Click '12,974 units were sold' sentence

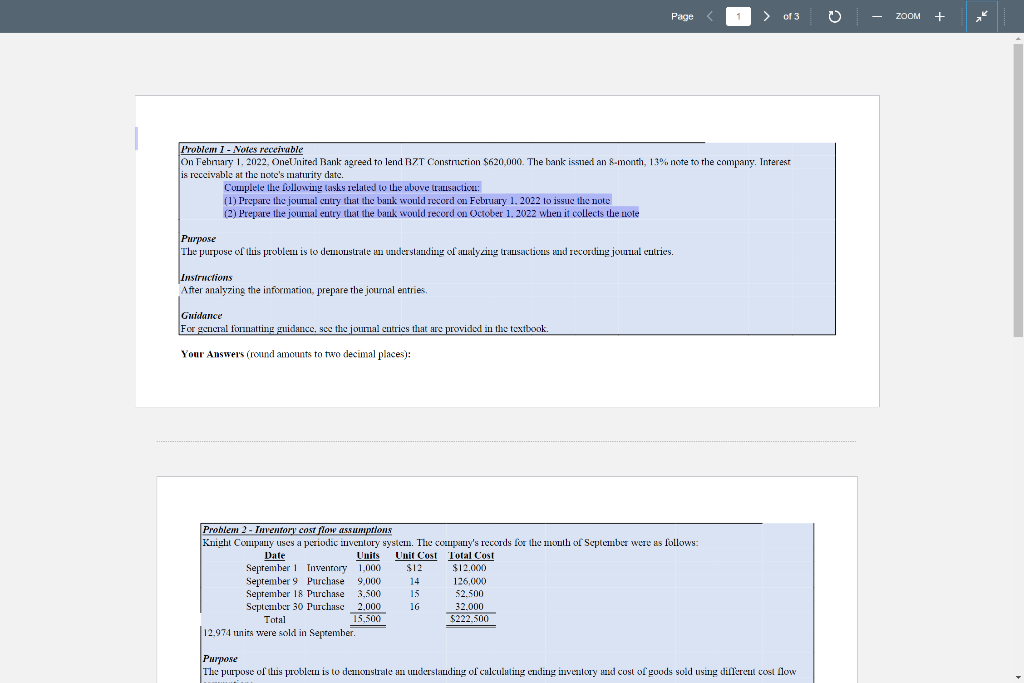280,633
